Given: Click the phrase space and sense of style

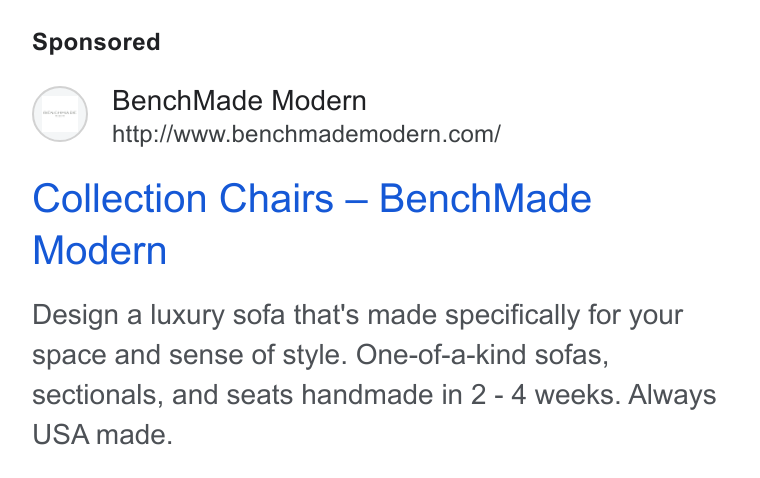Looking at the screenshot, I should [190, 355].
